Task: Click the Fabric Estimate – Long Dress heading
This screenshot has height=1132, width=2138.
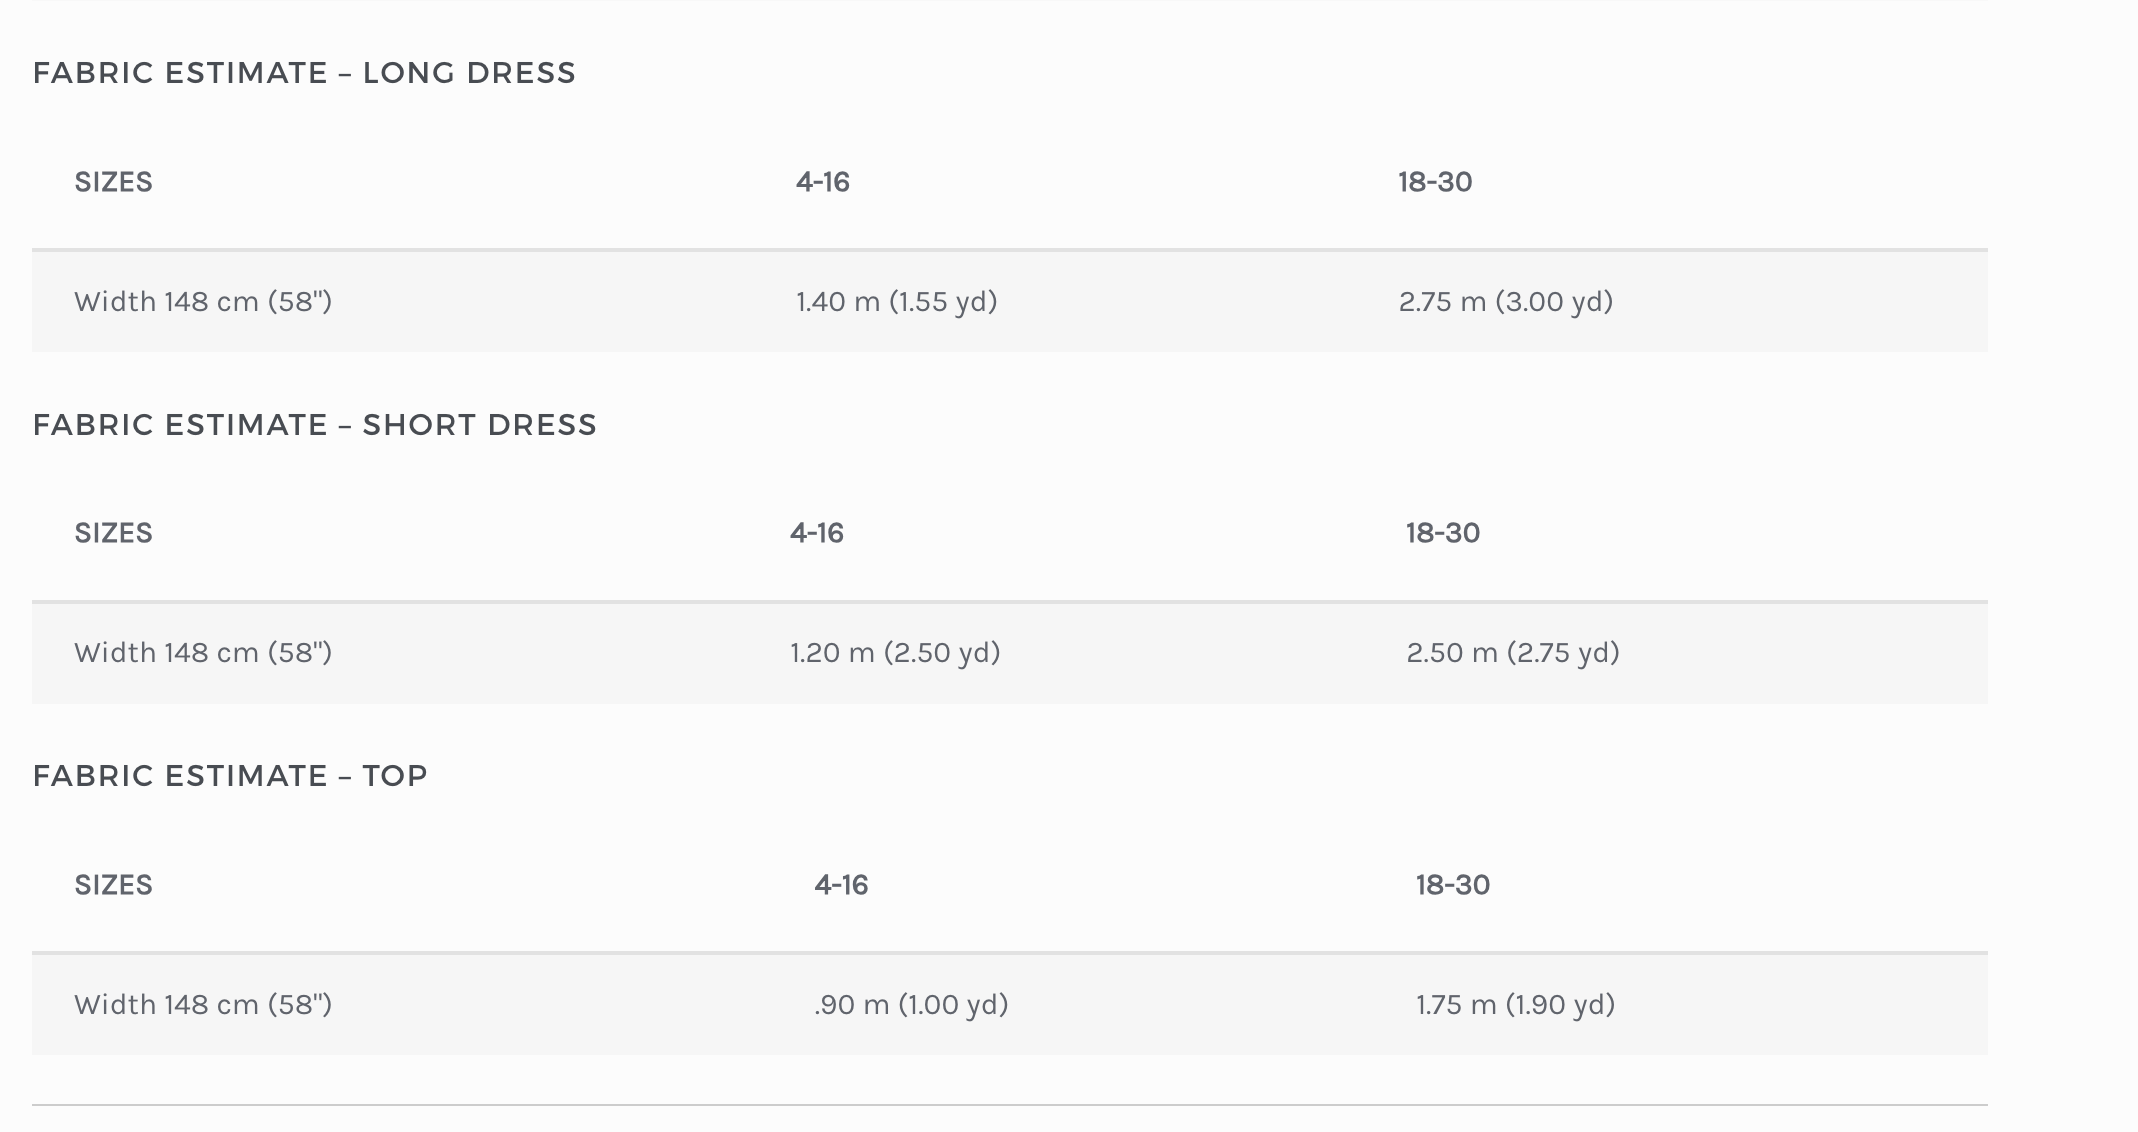Action: (x=304, y=73)
